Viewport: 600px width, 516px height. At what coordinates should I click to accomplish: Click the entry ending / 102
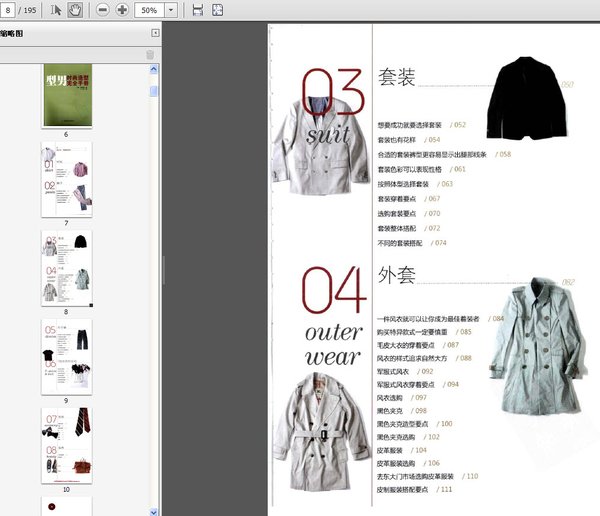408,437
